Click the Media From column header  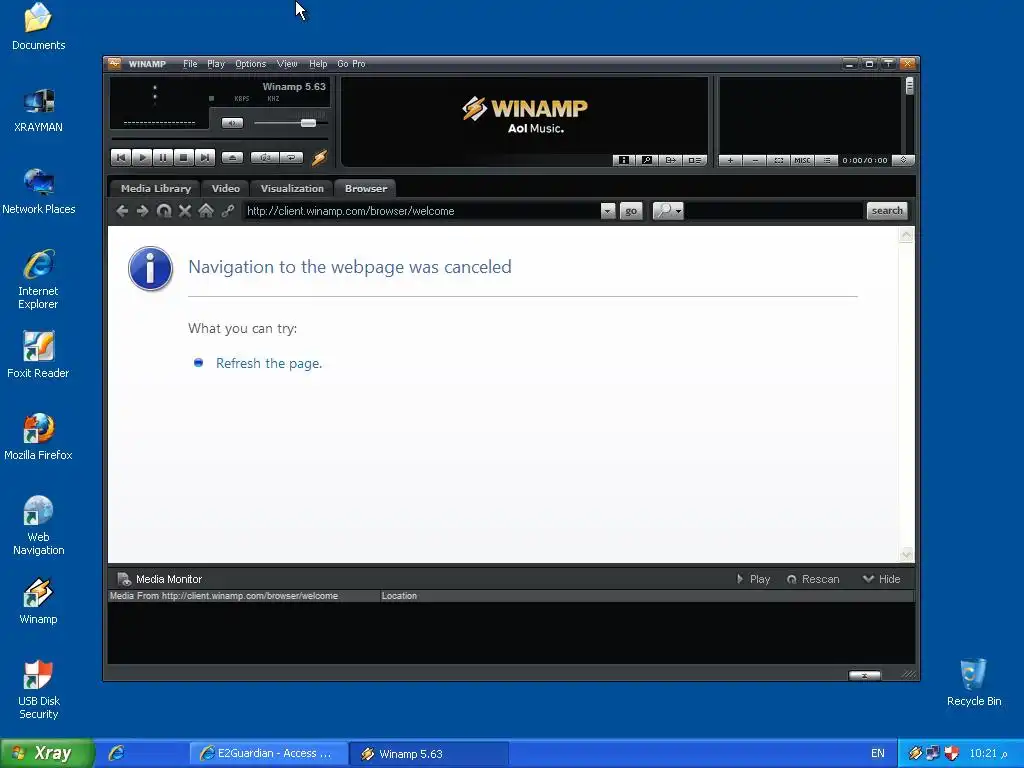point(244,596)
